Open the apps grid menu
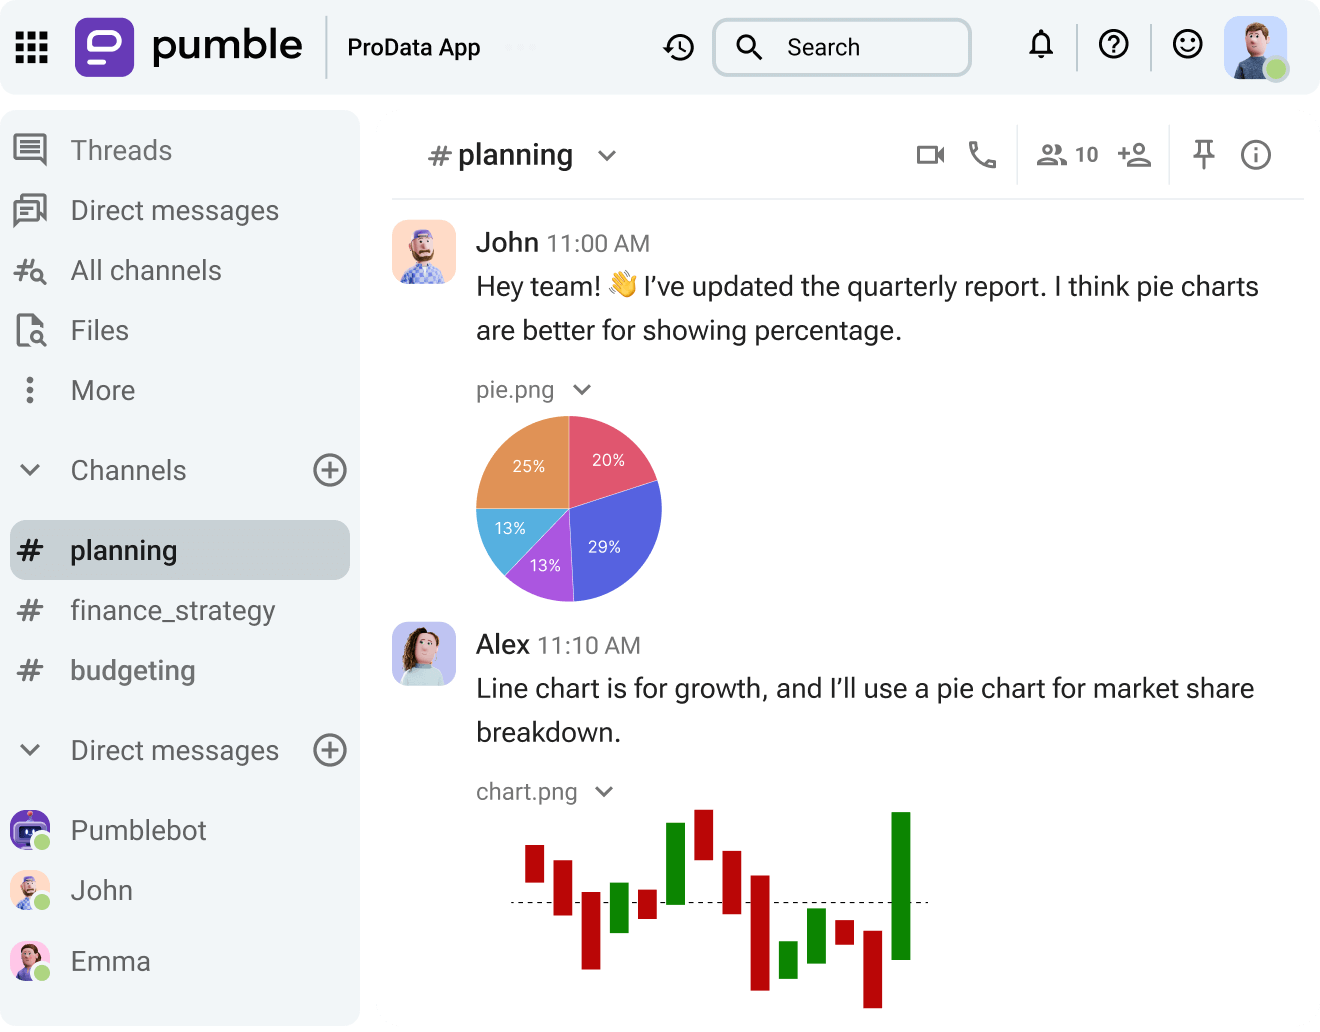 pyautogui.click(x=32, y=47)
